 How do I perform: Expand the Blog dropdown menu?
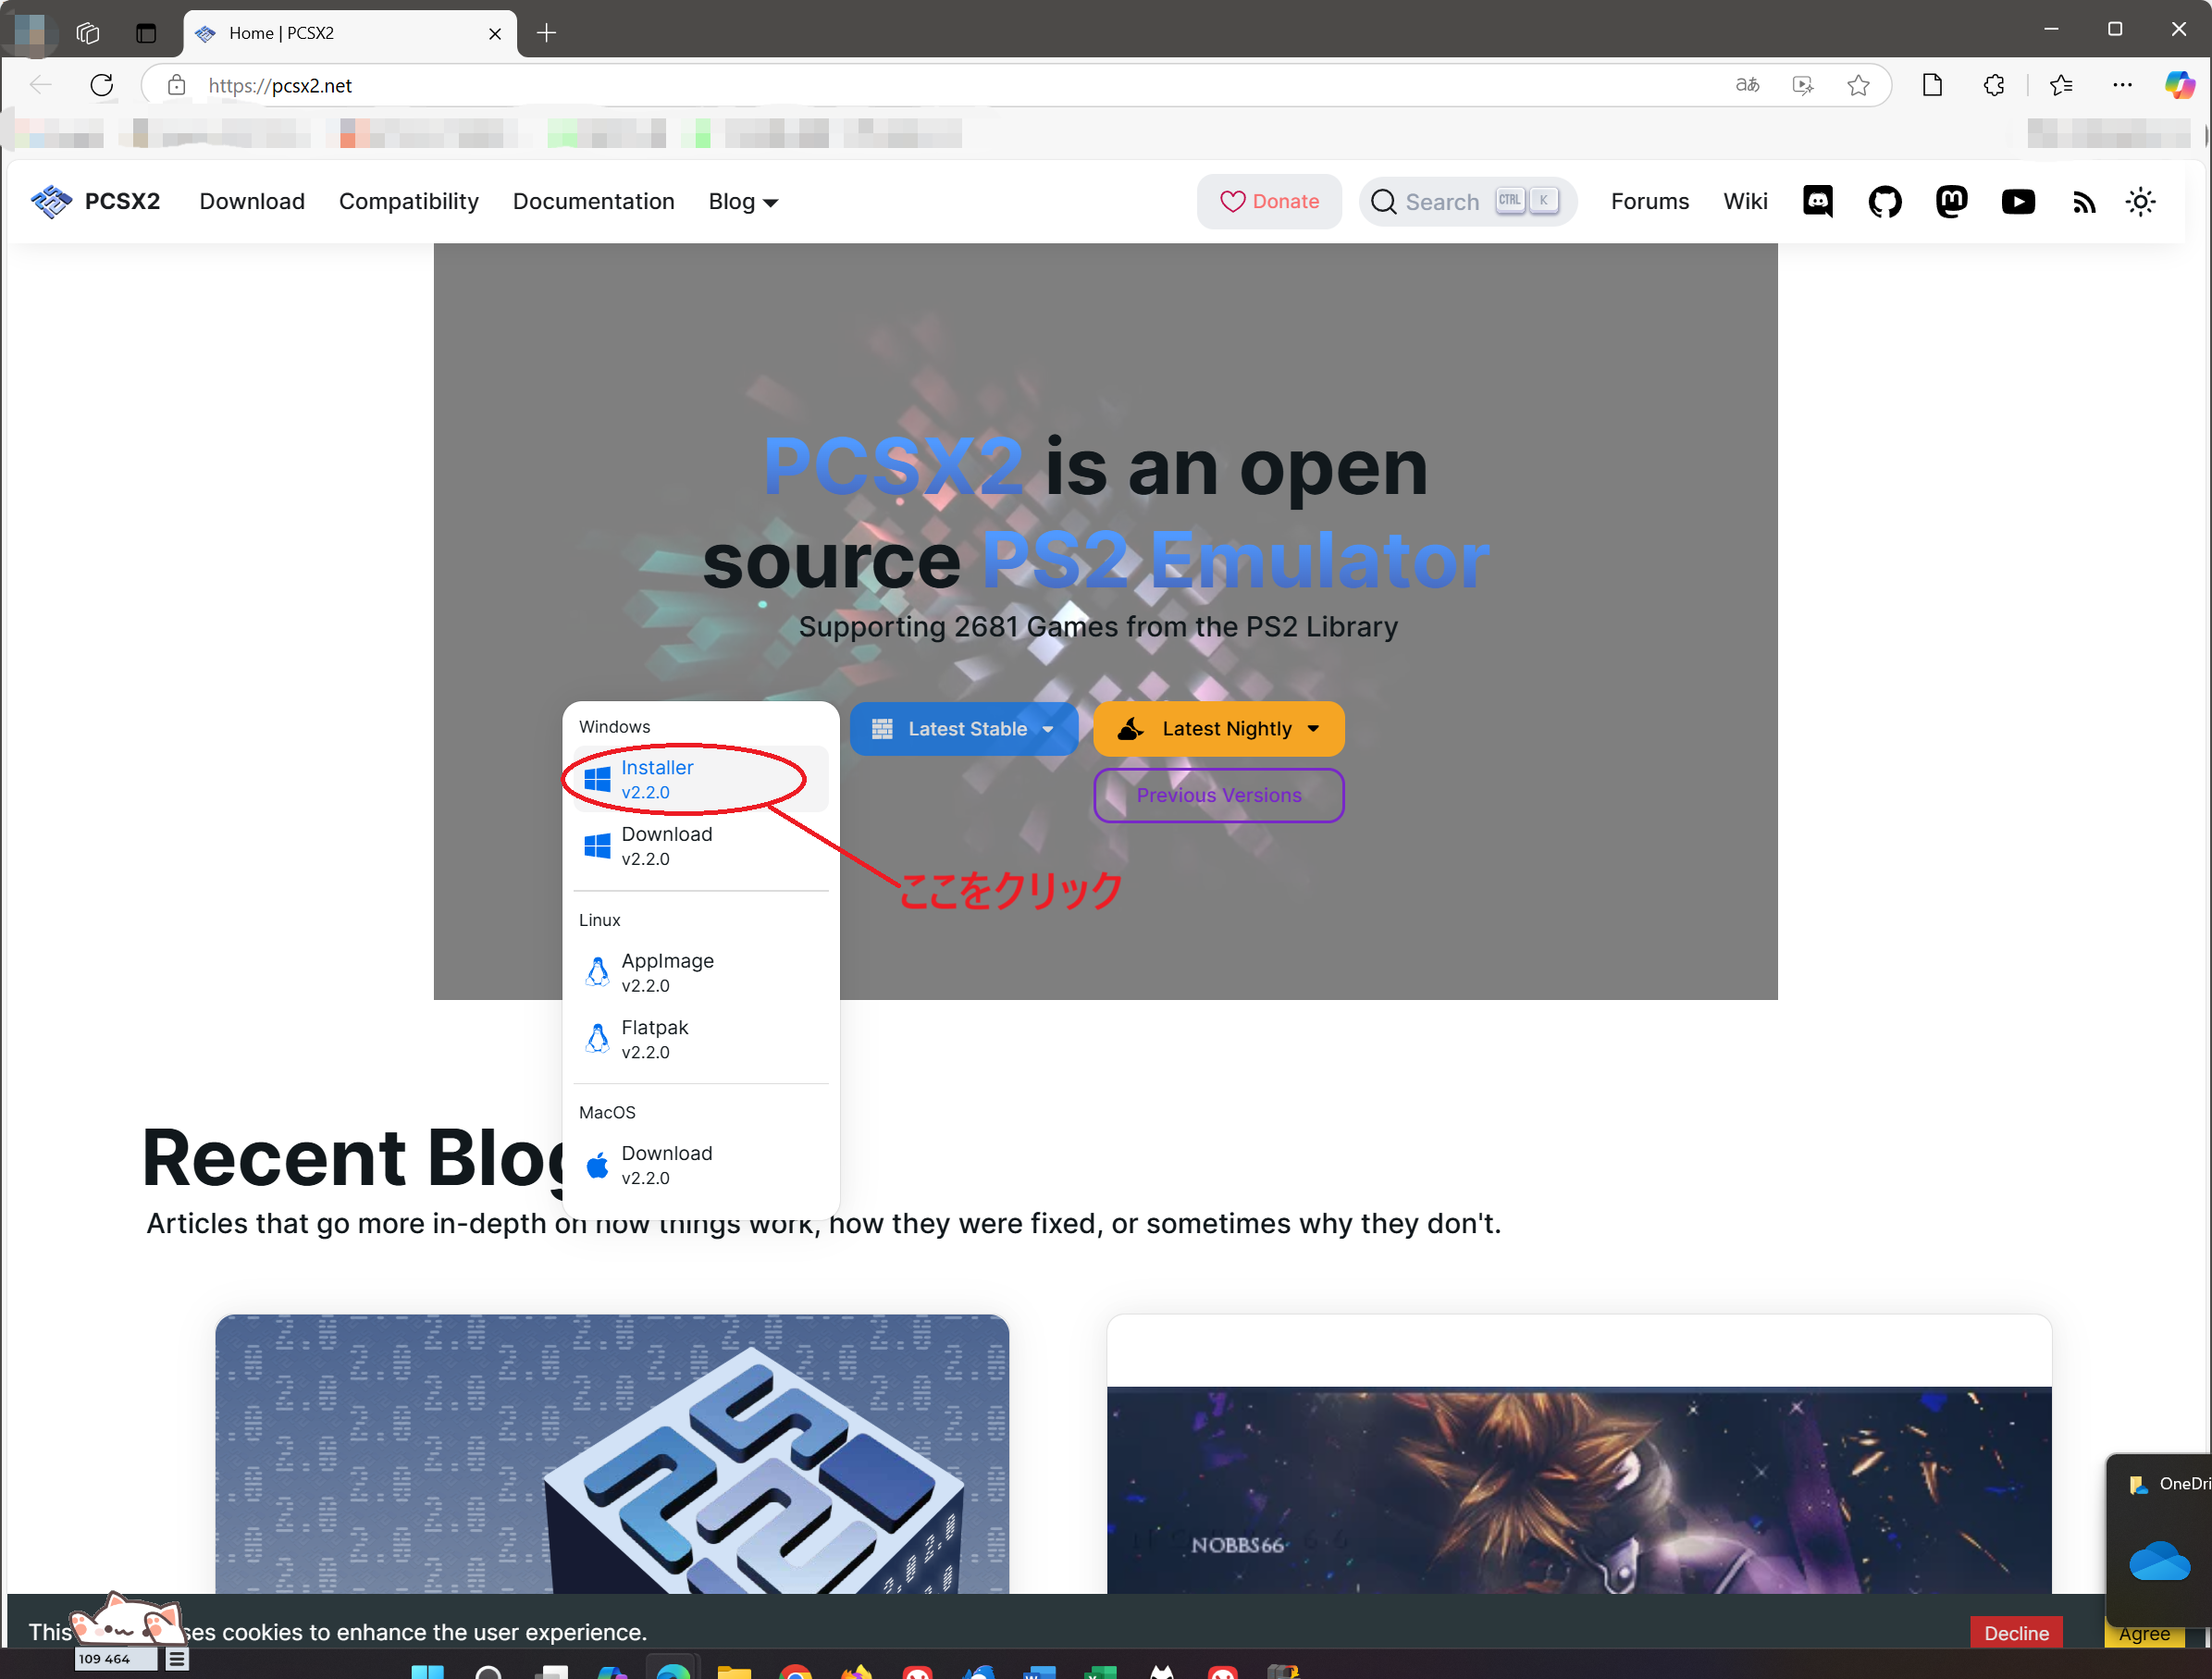pos(743,202)
